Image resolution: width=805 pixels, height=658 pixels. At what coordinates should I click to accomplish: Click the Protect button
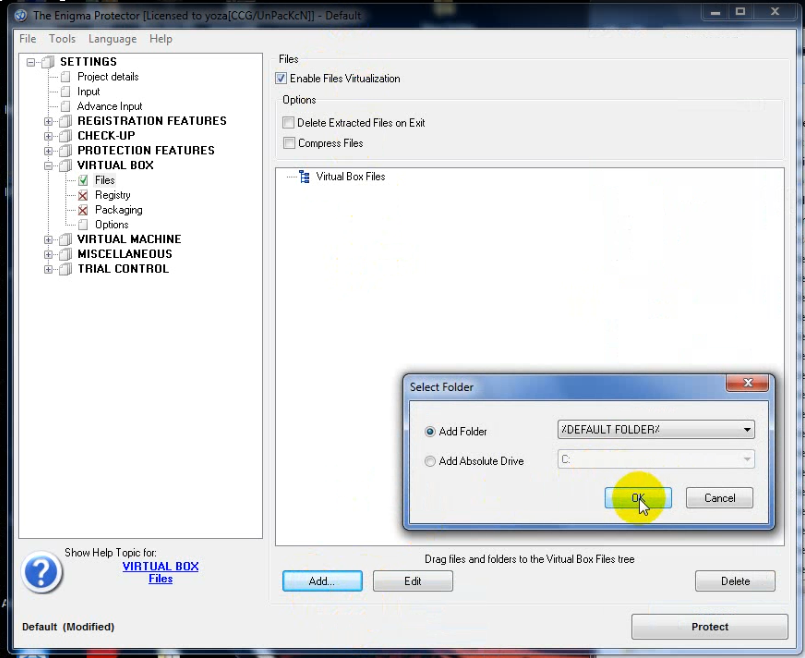point(710,627)
